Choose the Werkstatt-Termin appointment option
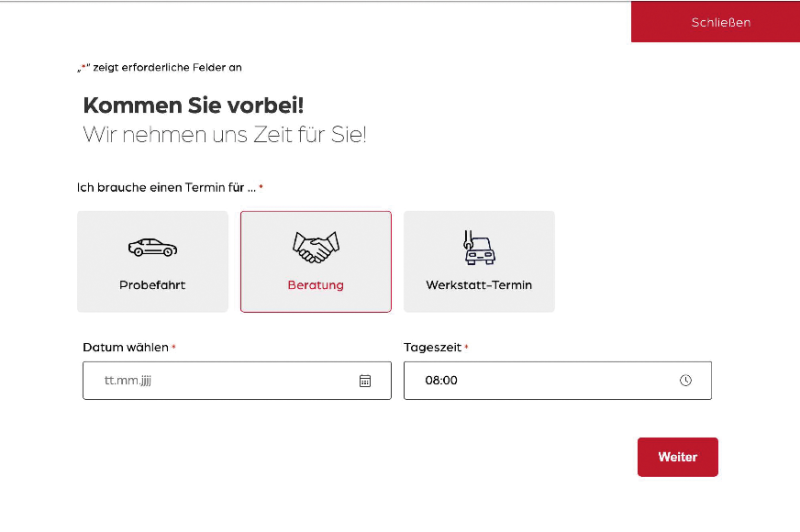This screenshot has height=532, width=800. click(x=478, y=262)
